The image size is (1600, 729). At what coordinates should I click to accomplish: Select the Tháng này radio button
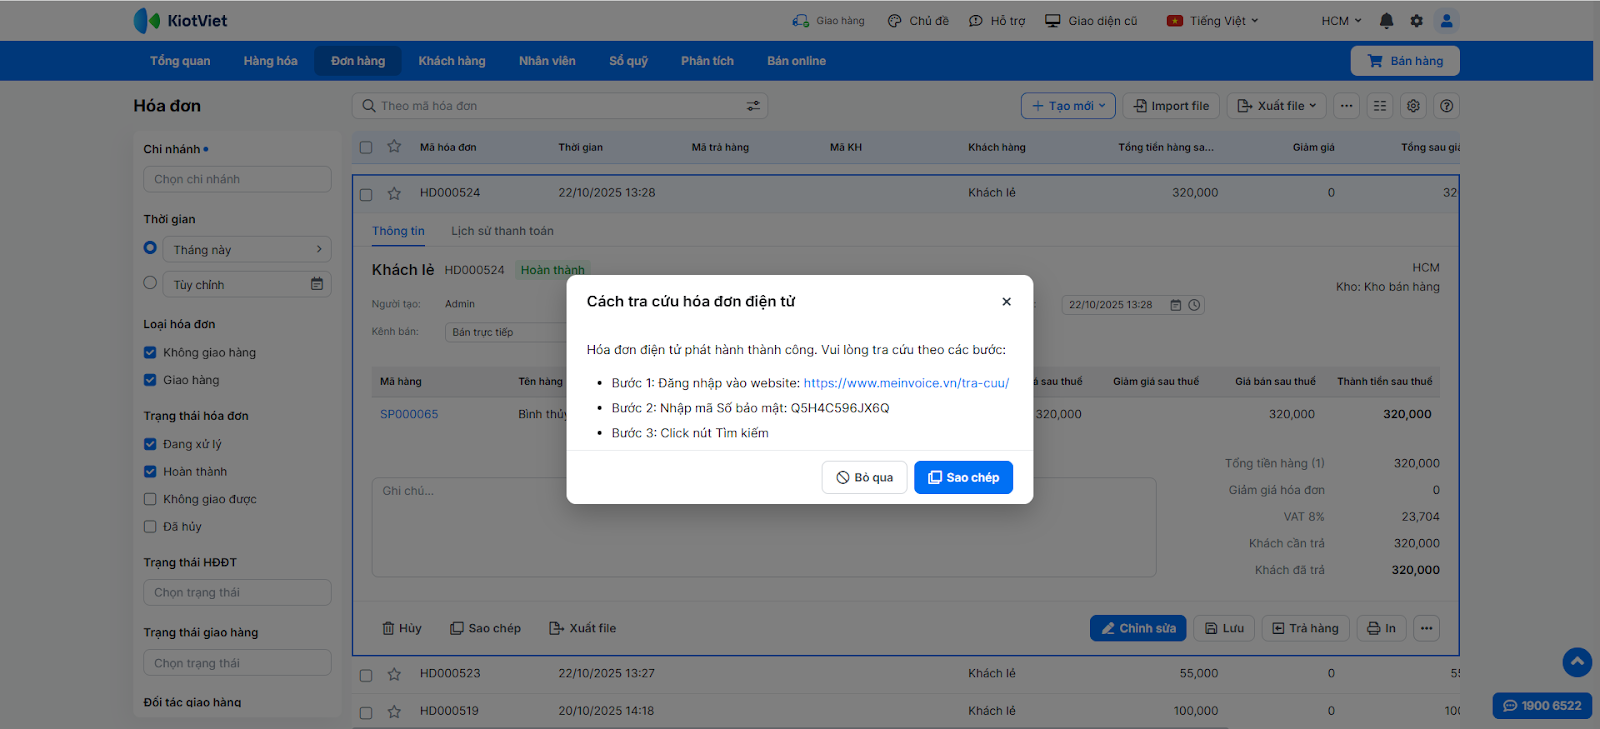[x=150, y=248]
